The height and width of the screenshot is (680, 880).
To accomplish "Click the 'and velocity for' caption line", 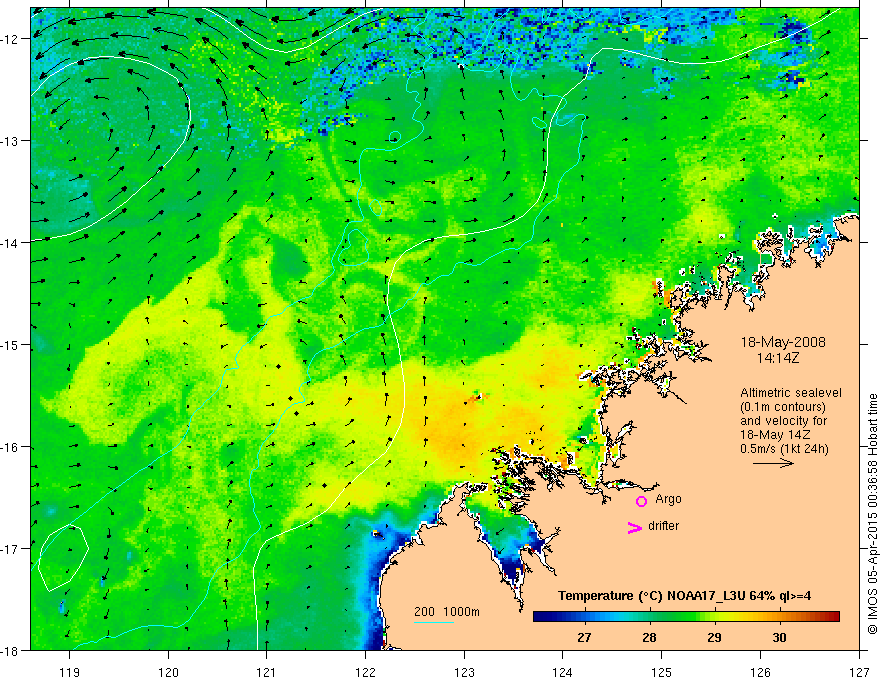I will [783, 421].
